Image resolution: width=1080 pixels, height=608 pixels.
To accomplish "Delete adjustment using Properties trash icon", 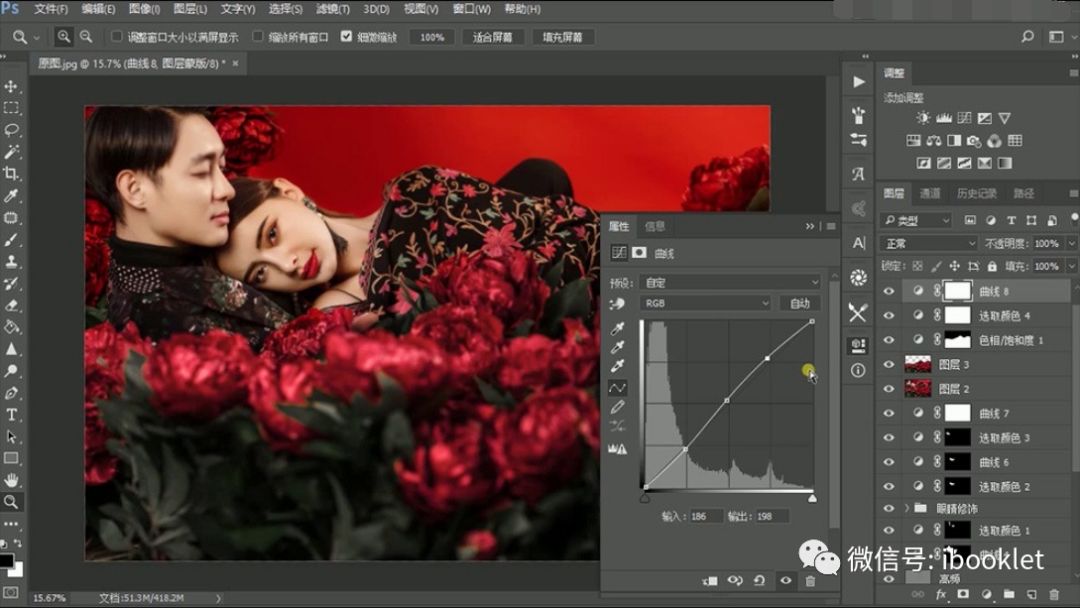I will click(810, 580).
